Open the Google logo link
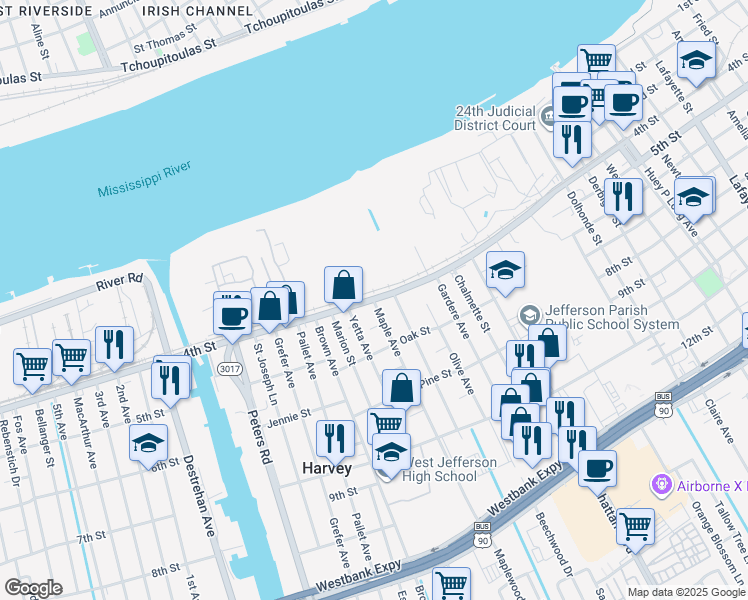The image size is (748, 600). coord(33,589)
